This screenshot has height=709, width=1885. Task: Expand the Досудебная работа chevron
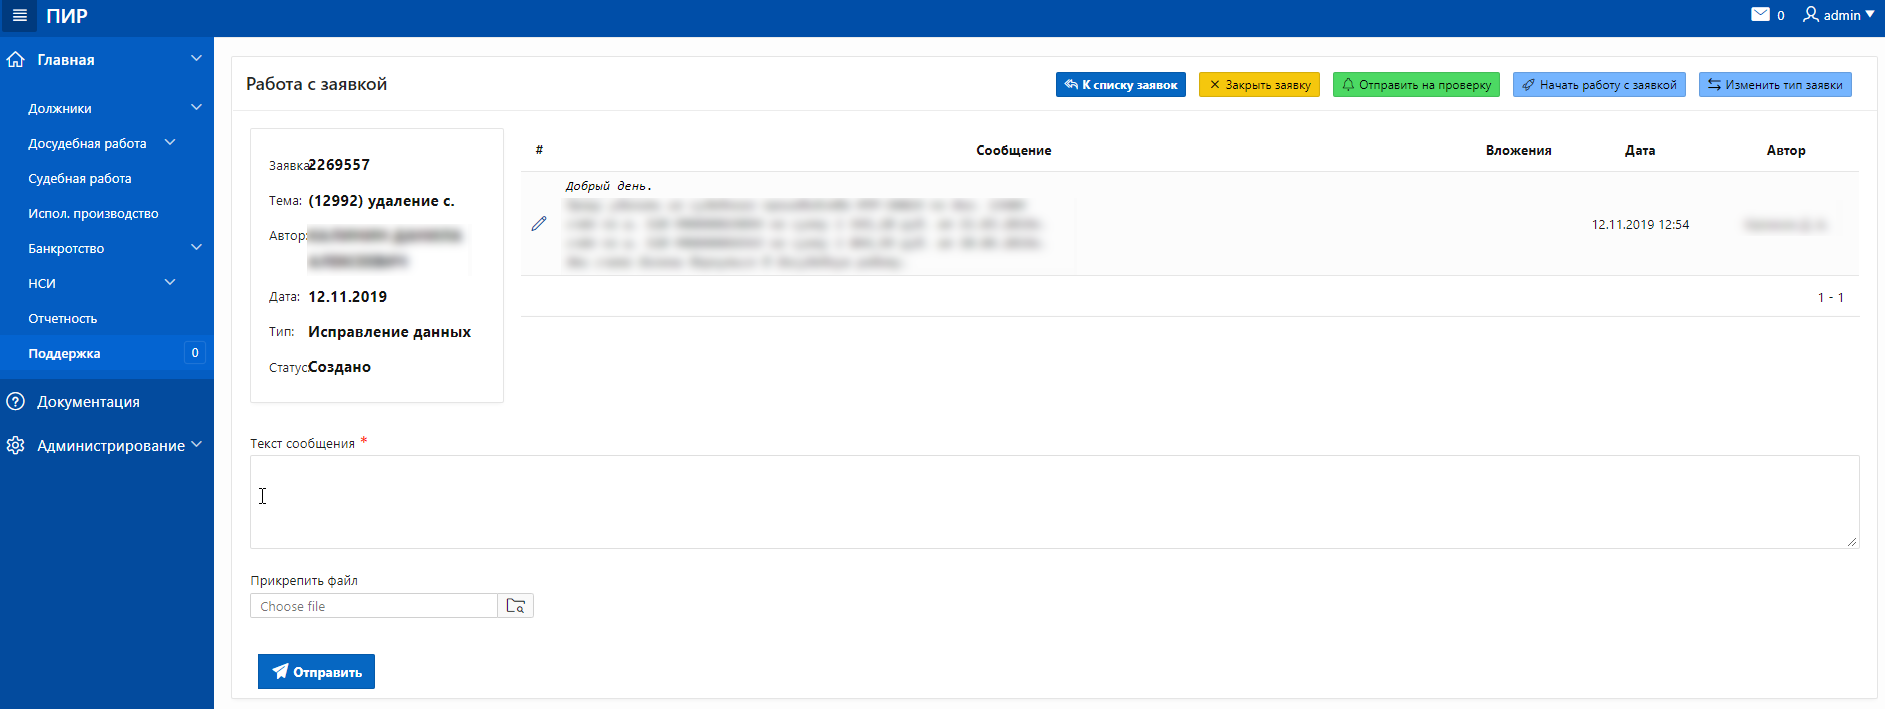tap(170, 142)
